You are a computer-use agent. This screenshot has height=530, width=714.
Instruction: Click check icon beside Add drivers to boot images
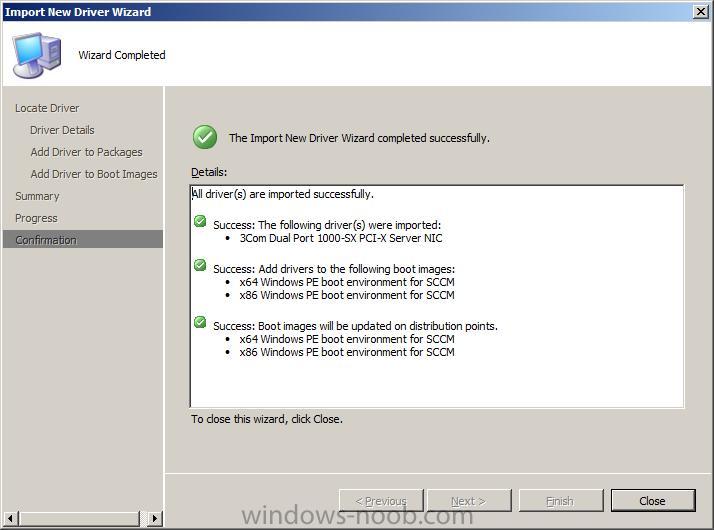click(x=200, y=265)
